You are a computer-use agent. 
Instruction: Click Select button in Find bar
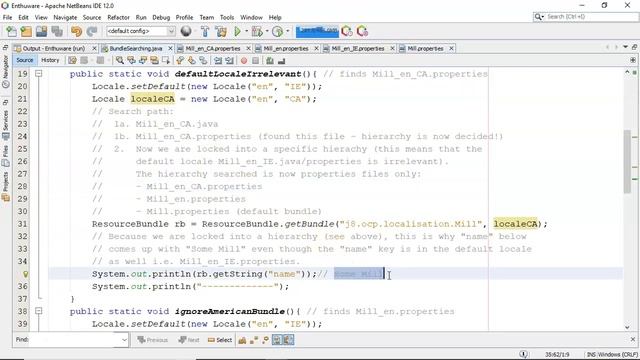[x=220, y=340]
